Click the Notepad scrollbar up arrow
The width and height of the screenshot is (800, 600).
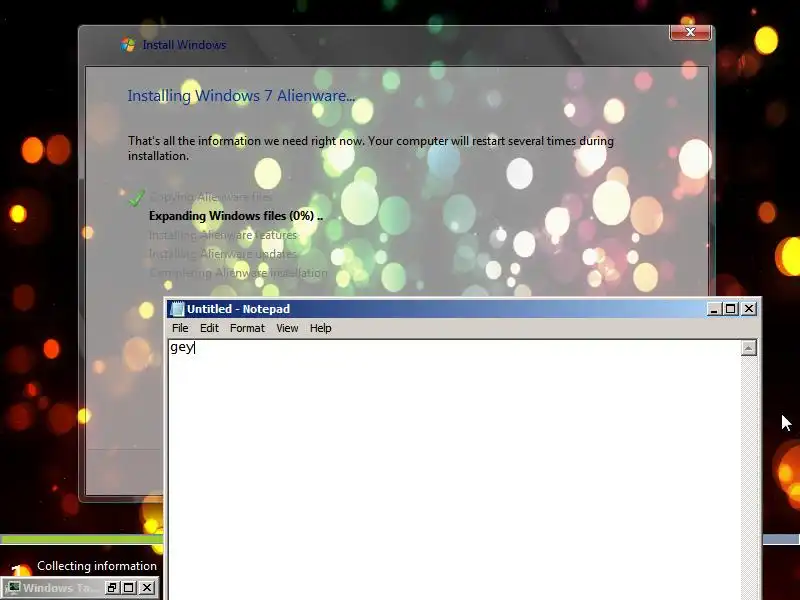748,348
